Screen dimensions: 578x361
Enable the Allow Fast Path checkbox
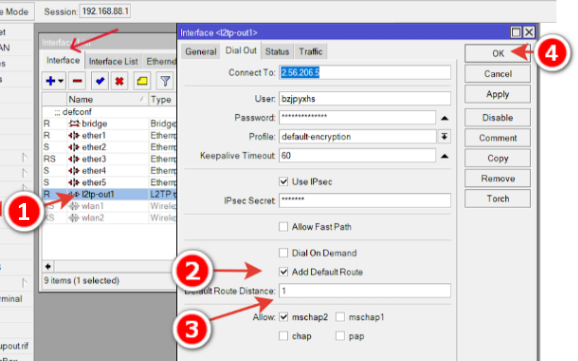click(x=283, y=226)
